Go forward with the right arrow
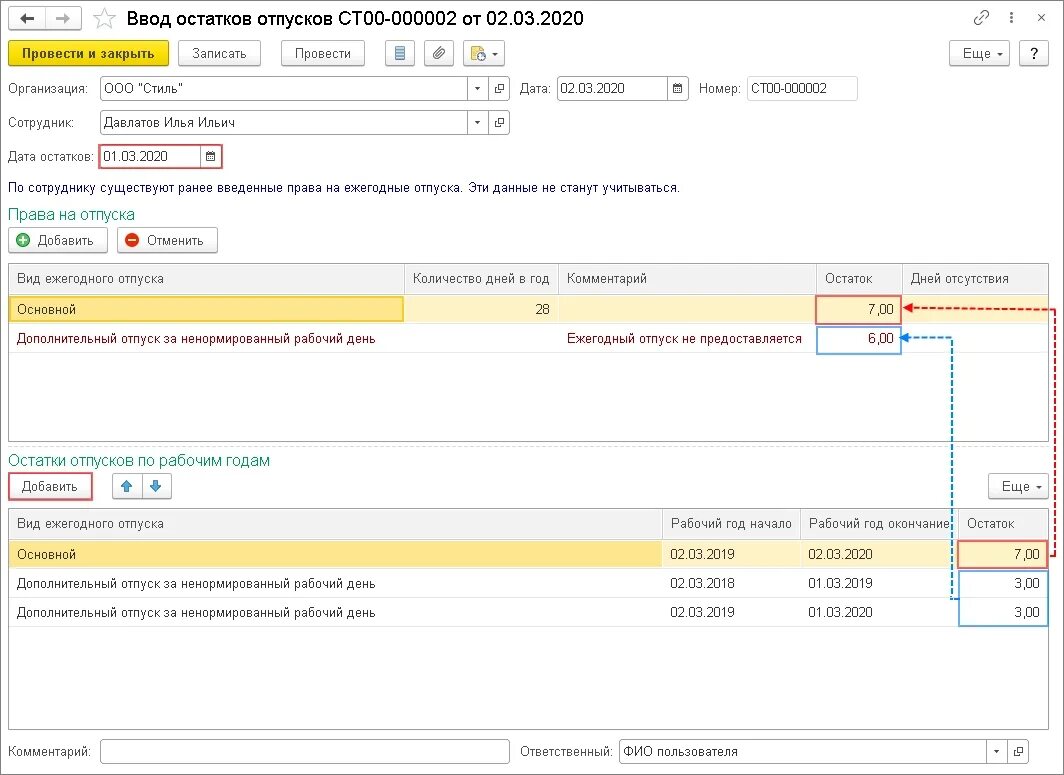Viewport: 1064px width, 775px height. pyautogui.click(x=63, y=18)
